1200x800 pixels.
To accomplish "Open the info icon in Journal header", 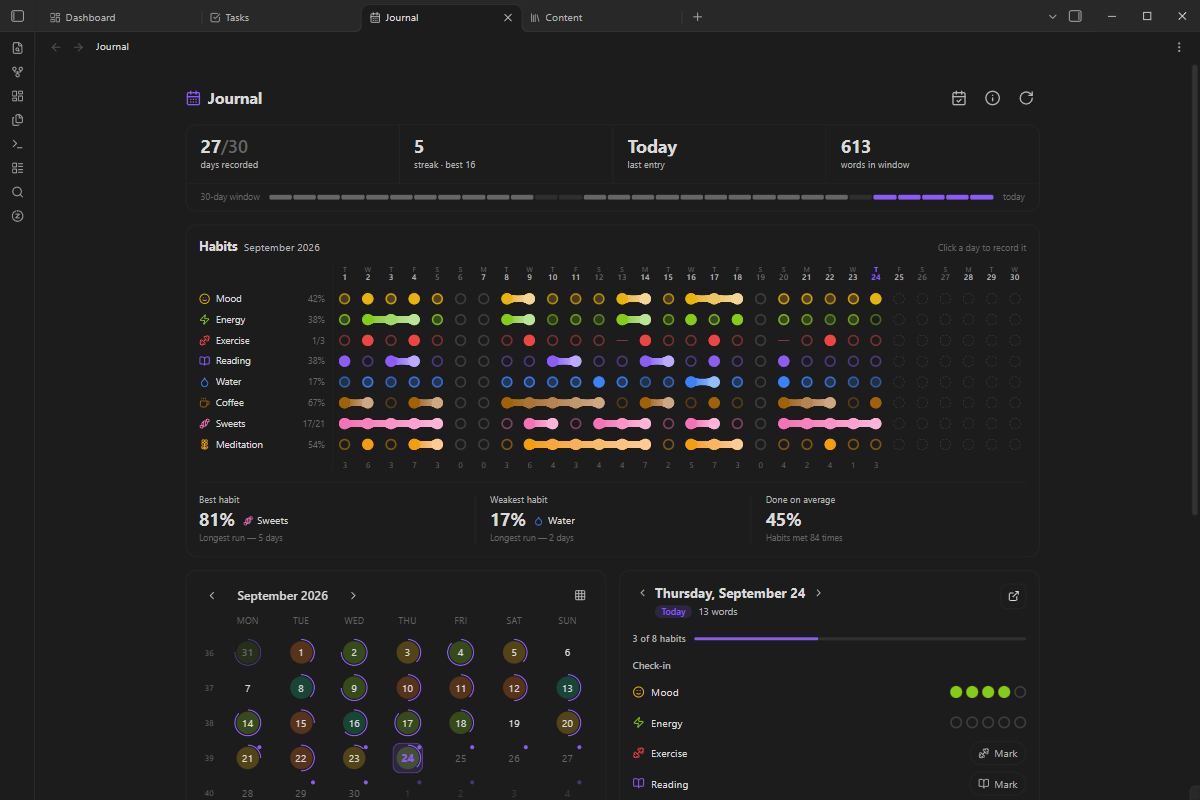I will tap(992, 98).
